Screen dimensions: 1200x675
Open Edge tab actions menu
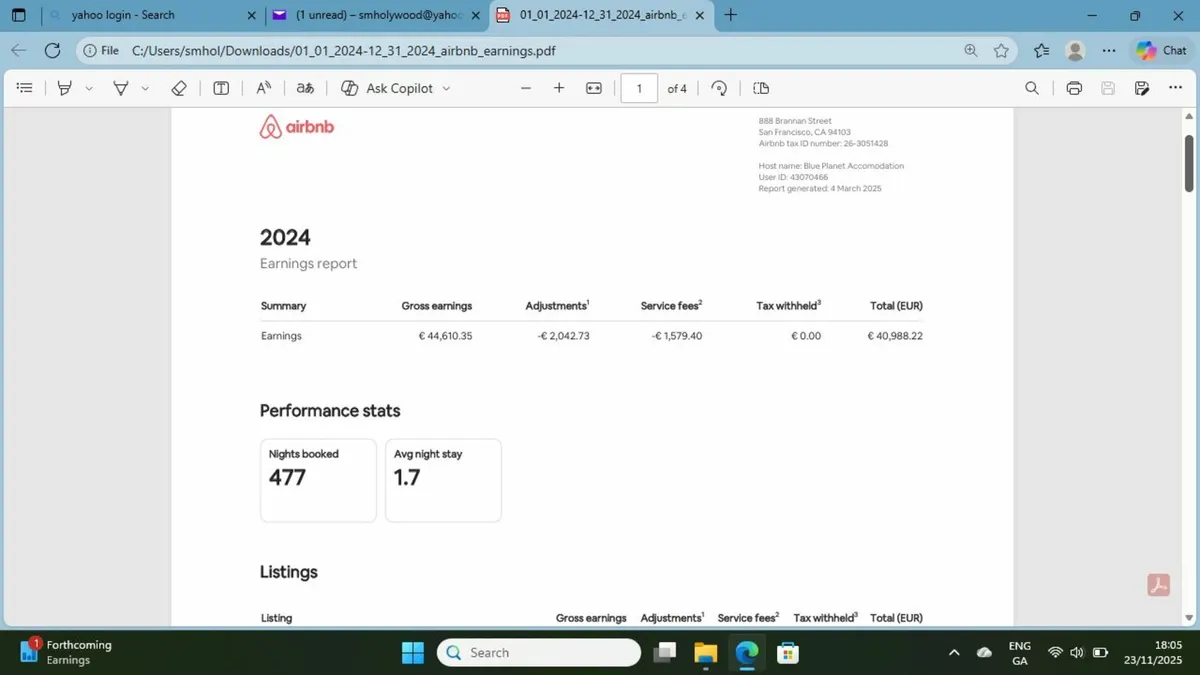point(18,15)
